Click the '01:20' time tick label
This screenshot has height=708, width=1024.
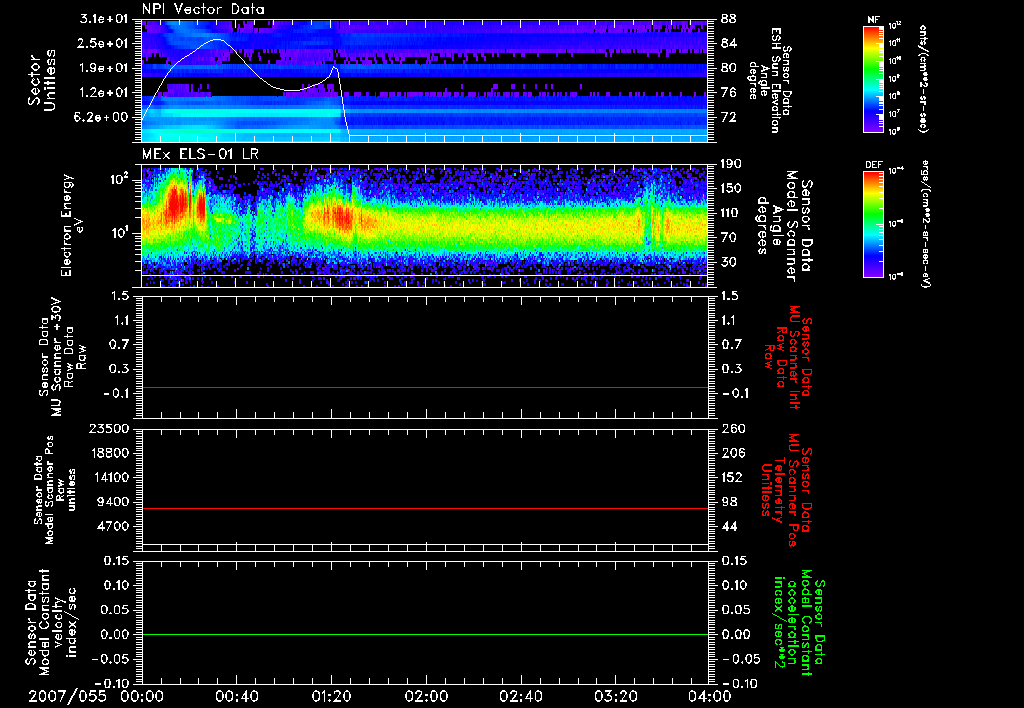pos(331,696)
